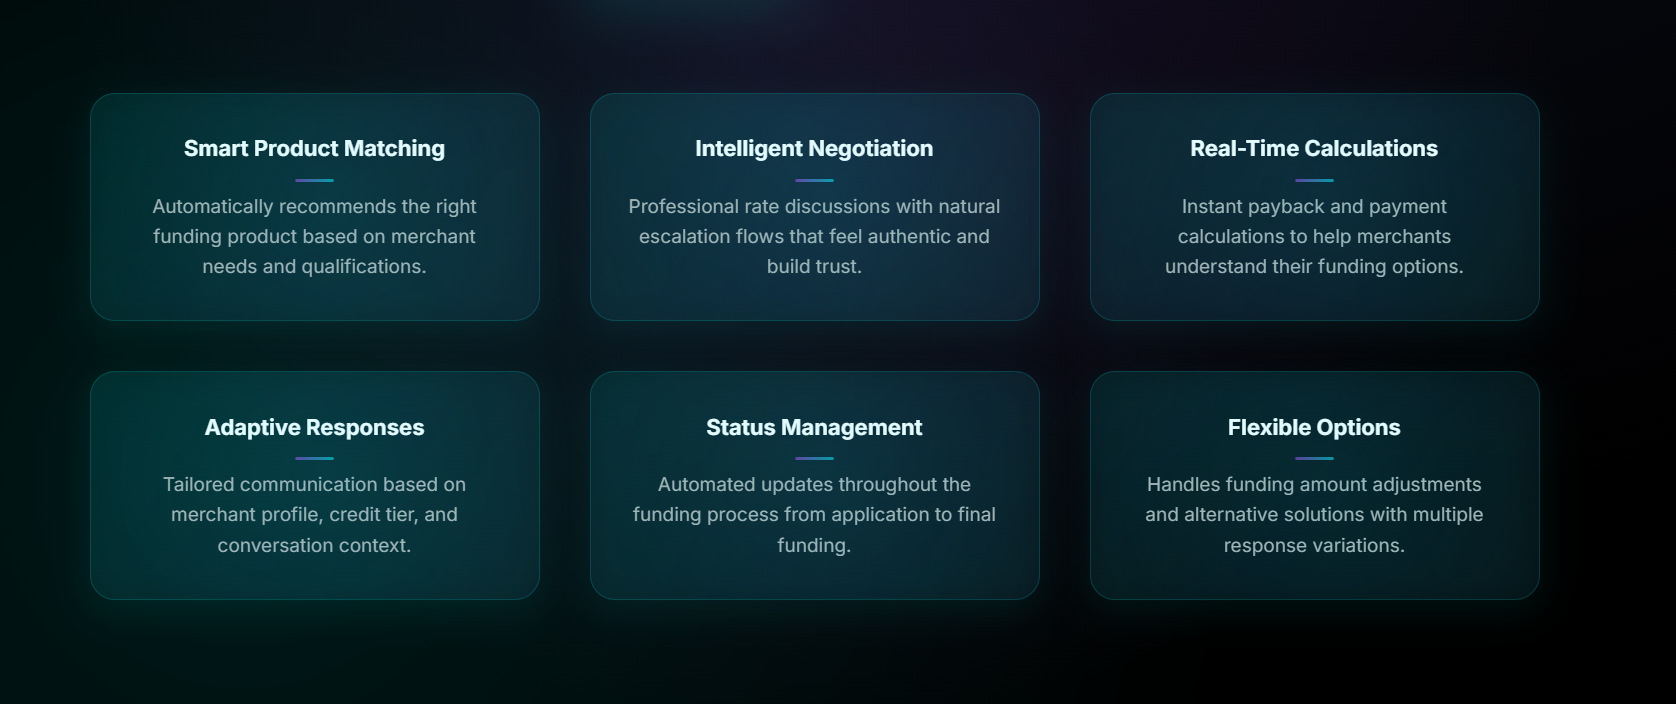Click the Status Management heading
1676x704 pixels.
pos(814,428)
